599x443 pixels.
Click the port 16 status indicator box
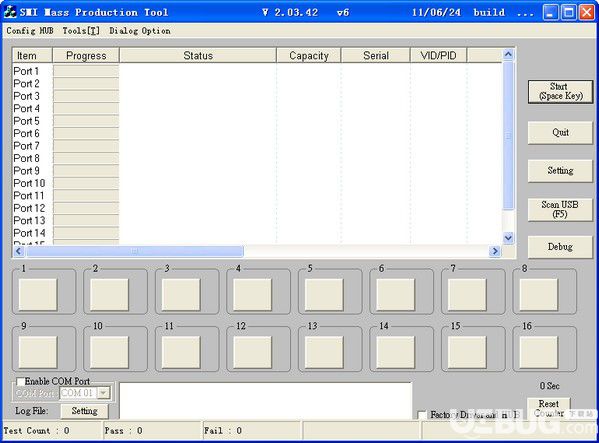pyautogui.click(x=539, y=352)
